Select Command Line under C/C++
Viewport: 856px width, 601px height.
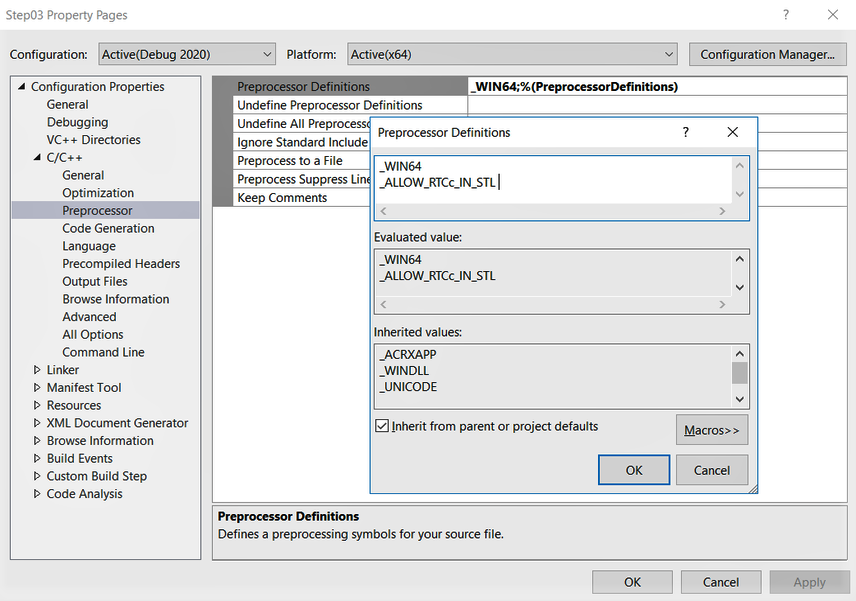103,352
